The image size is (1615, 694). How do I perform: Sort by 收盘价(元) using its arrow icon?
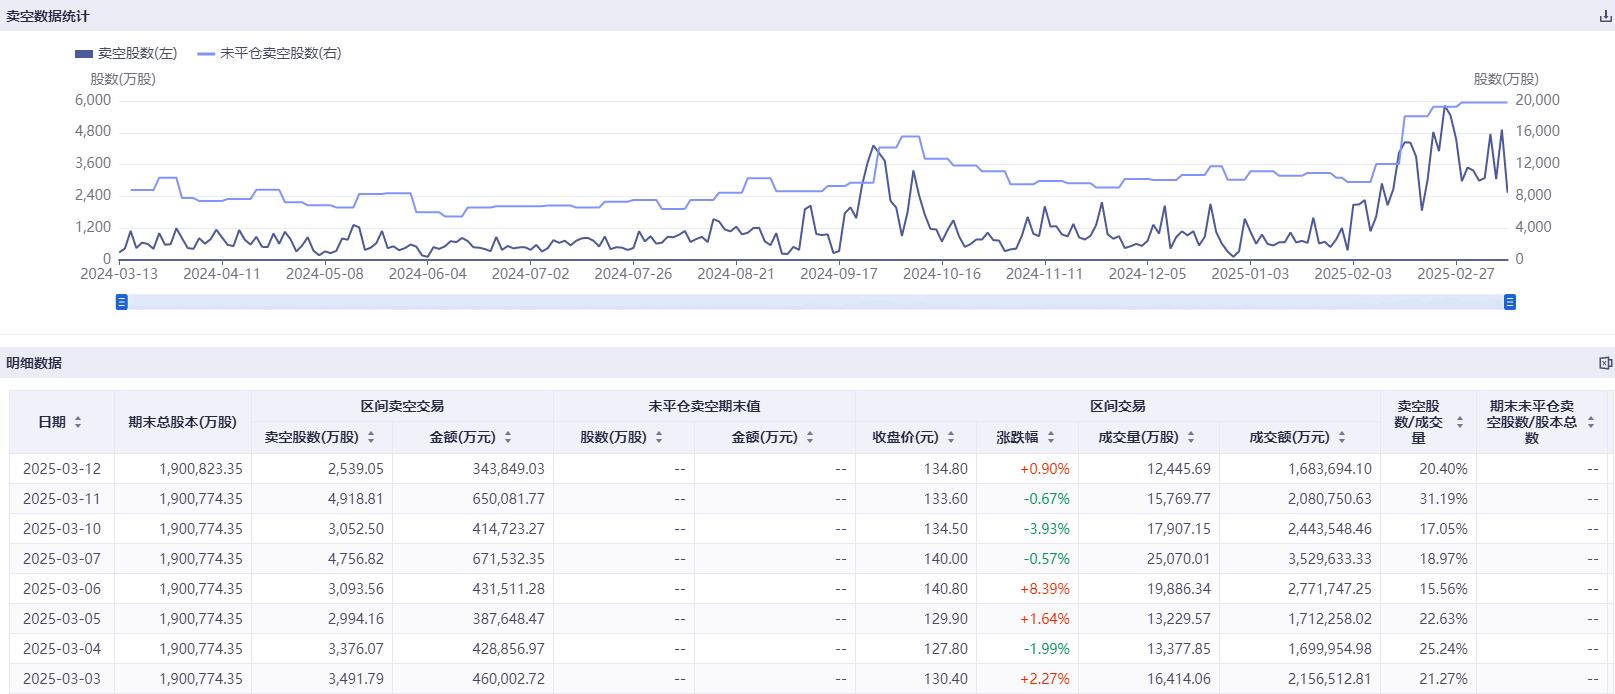tap(951, 437)
